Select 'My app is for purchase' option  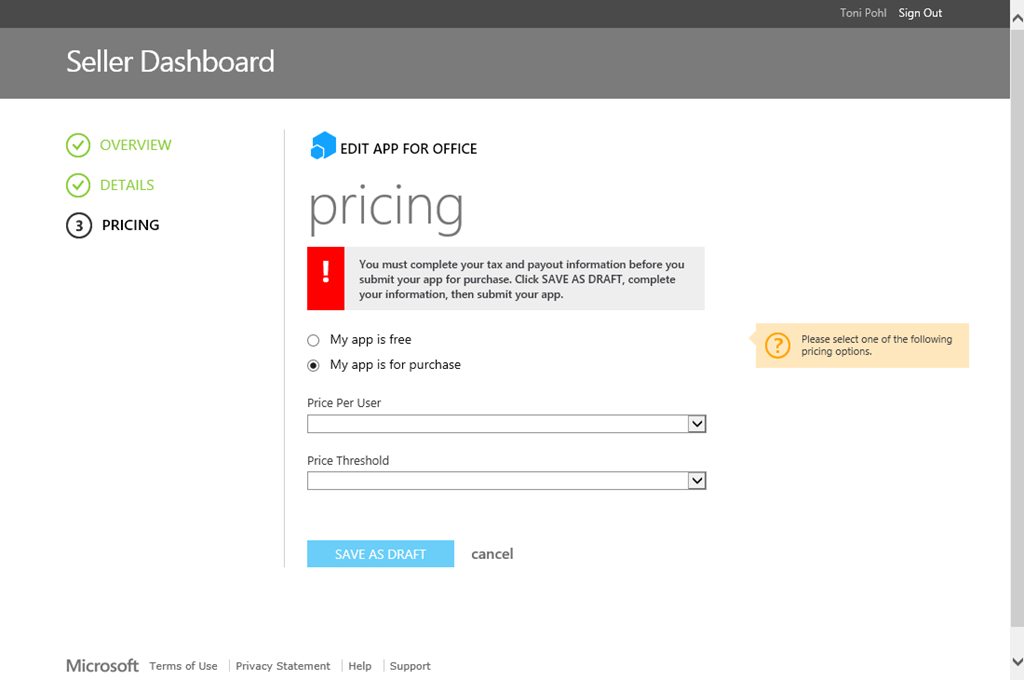314,365
